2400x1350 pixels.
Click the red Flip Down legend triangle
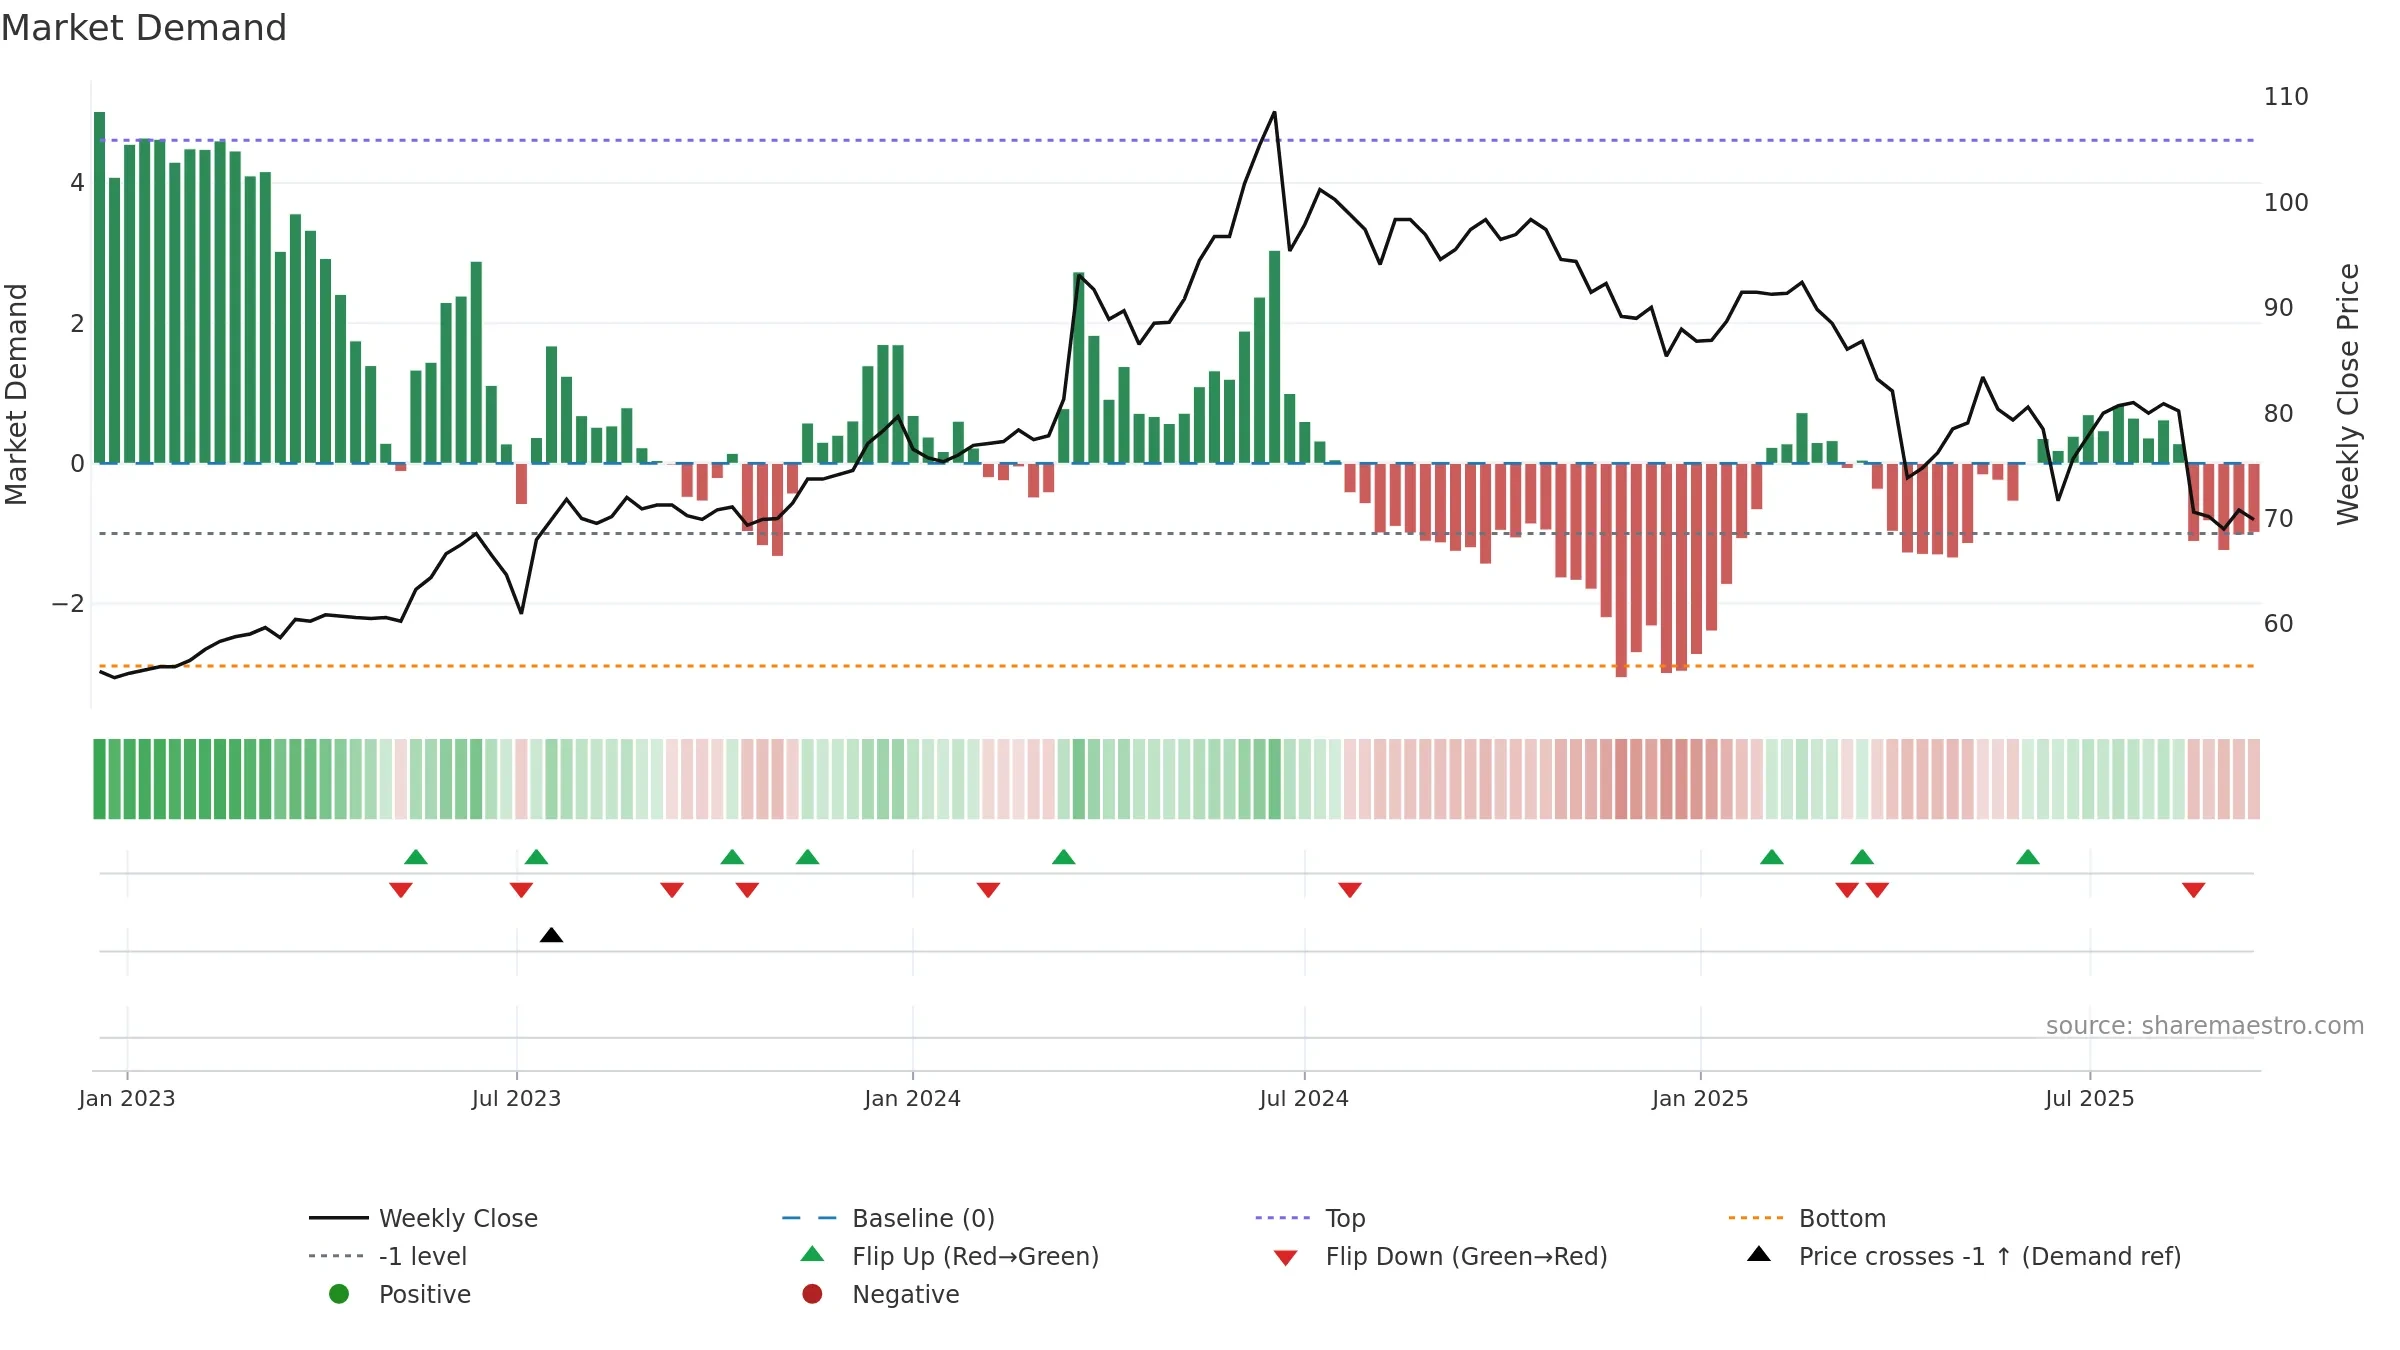click(x=1285, y=1258)
